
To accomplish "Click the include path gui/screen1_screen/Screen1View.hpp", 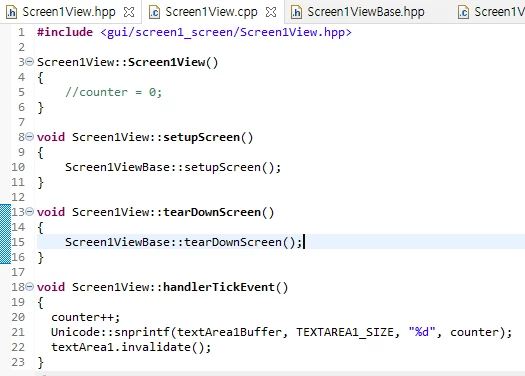I will [x=226, y=32].
